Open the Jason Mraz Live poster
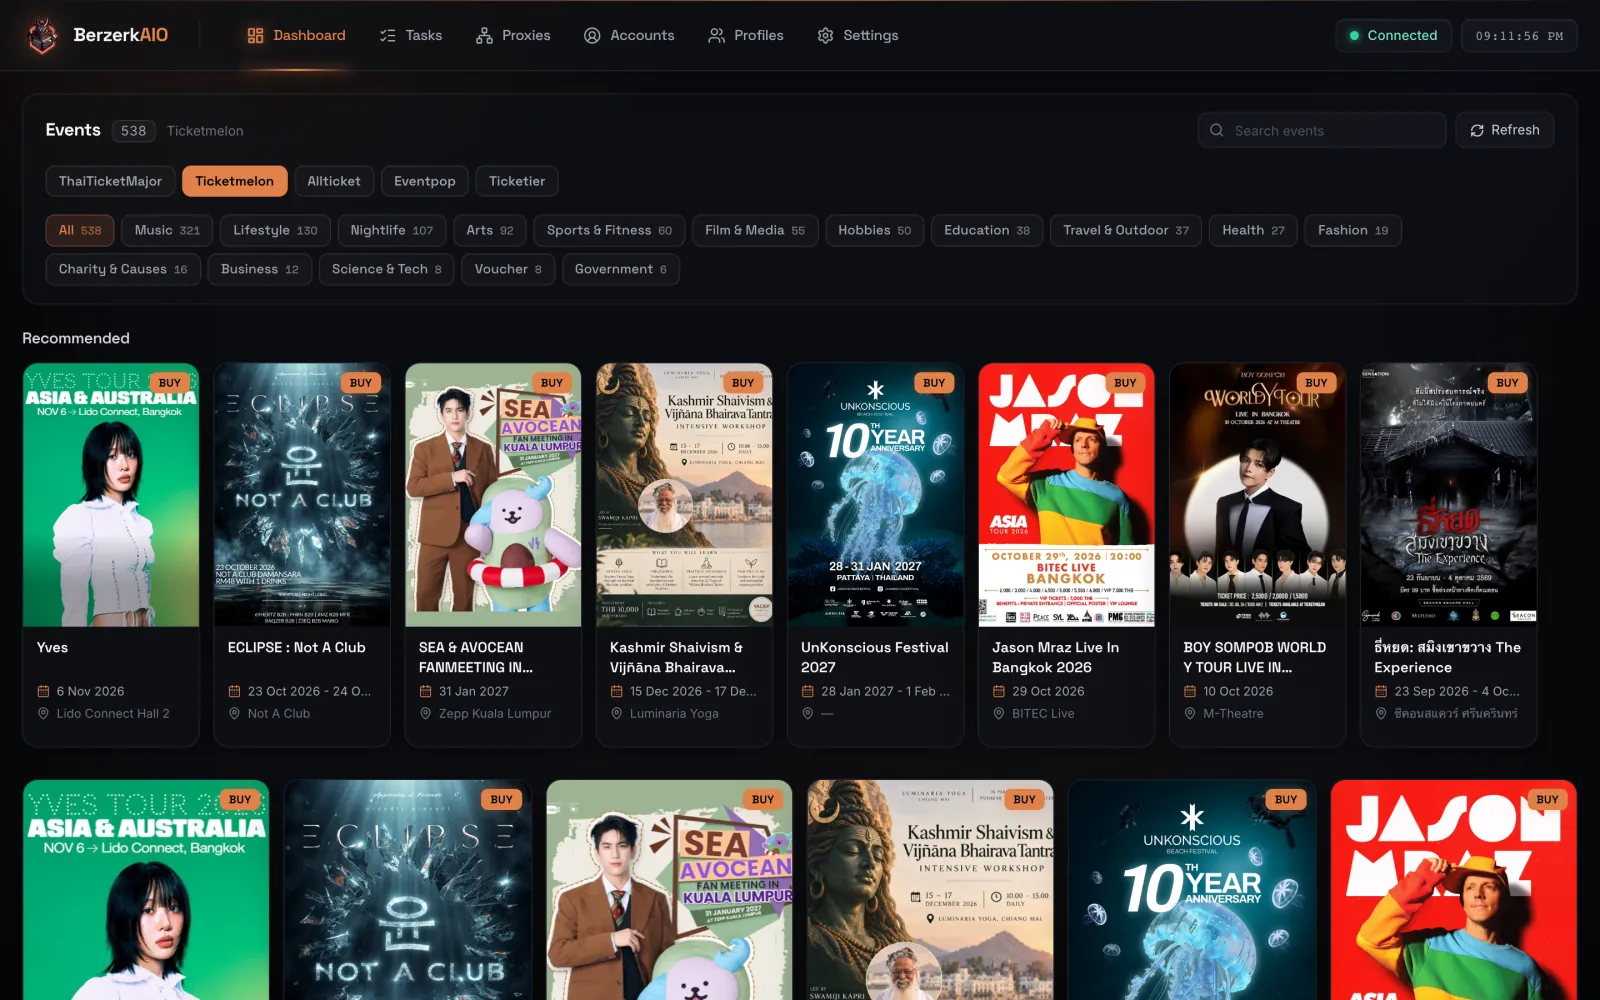This screenshot has width=1600, height=1000. coord(1066,495)
